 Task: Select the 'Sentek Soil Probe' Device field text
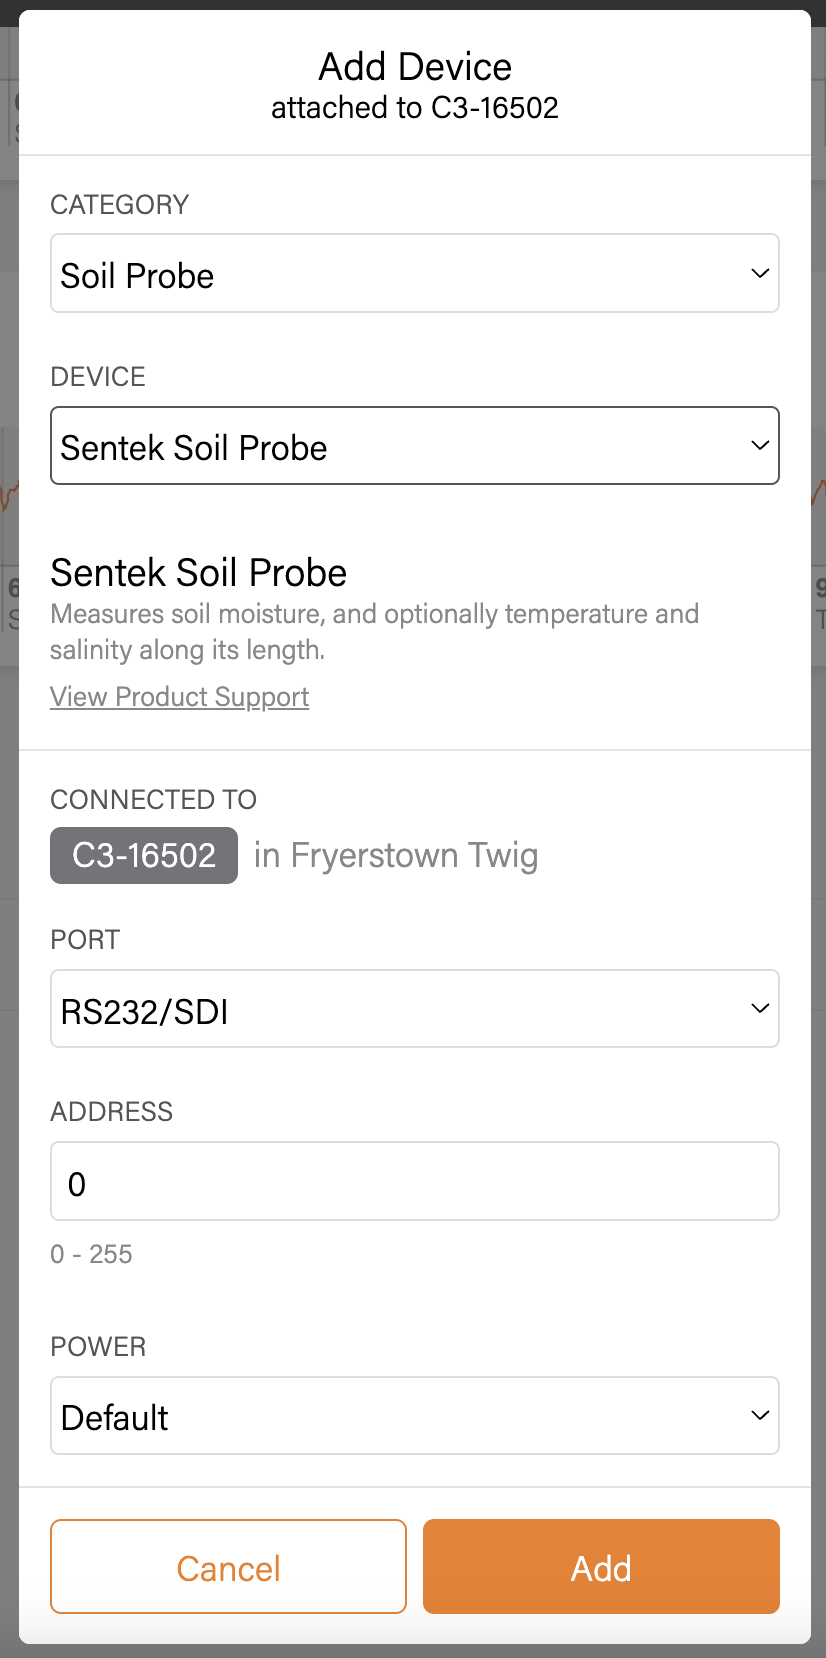coord(194,448)
